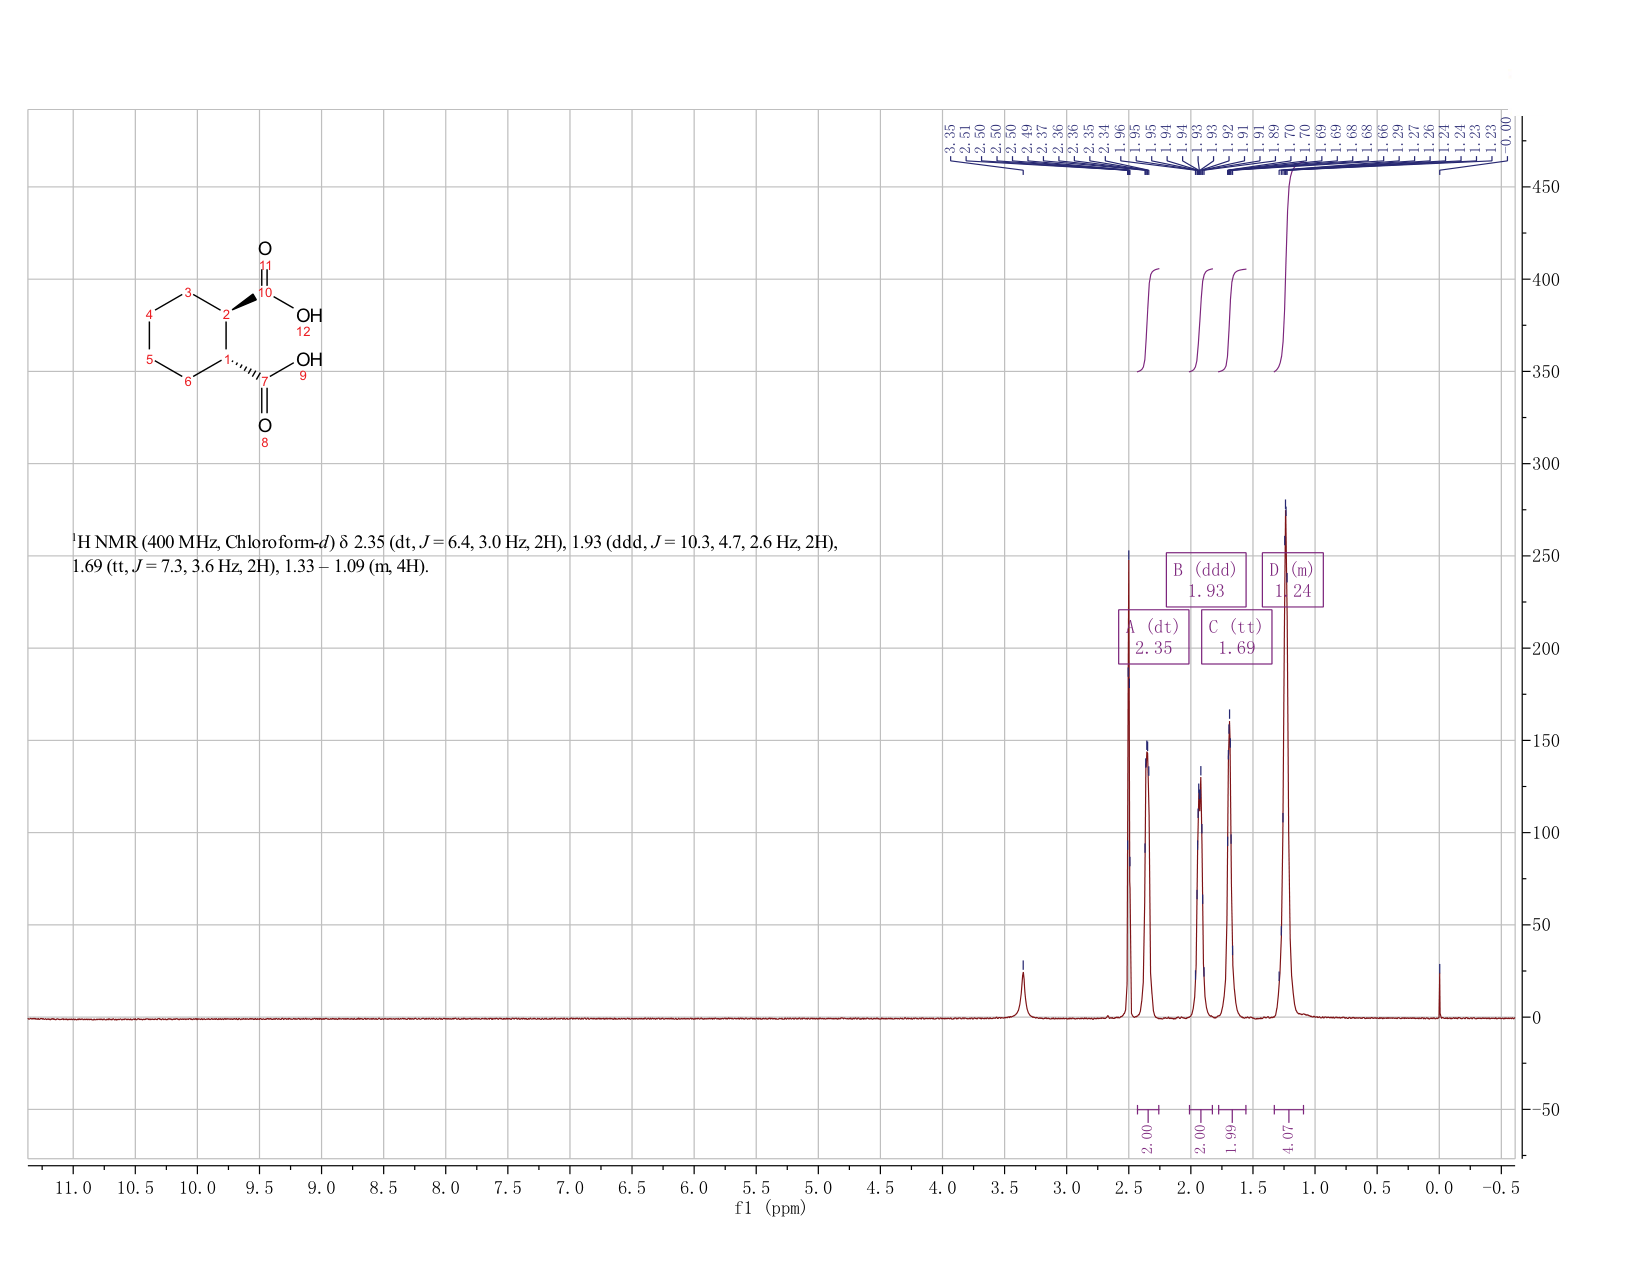Click the small broad peak near 3.35 ppm
1650x1275 pixels.
tap(1023, 994)
